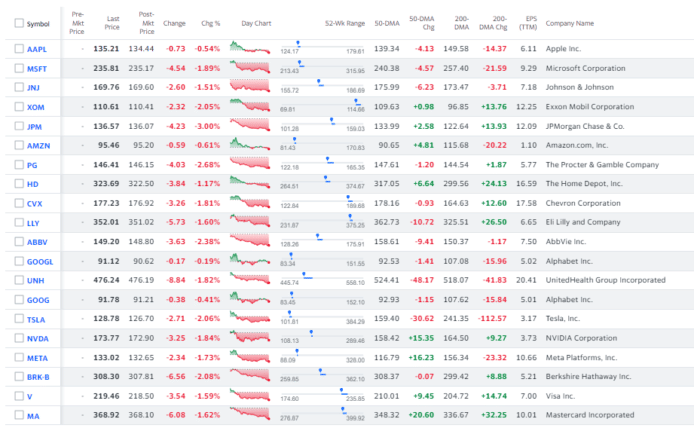
Task: Select the TSLA row checkbox
Action: [19, 319]
